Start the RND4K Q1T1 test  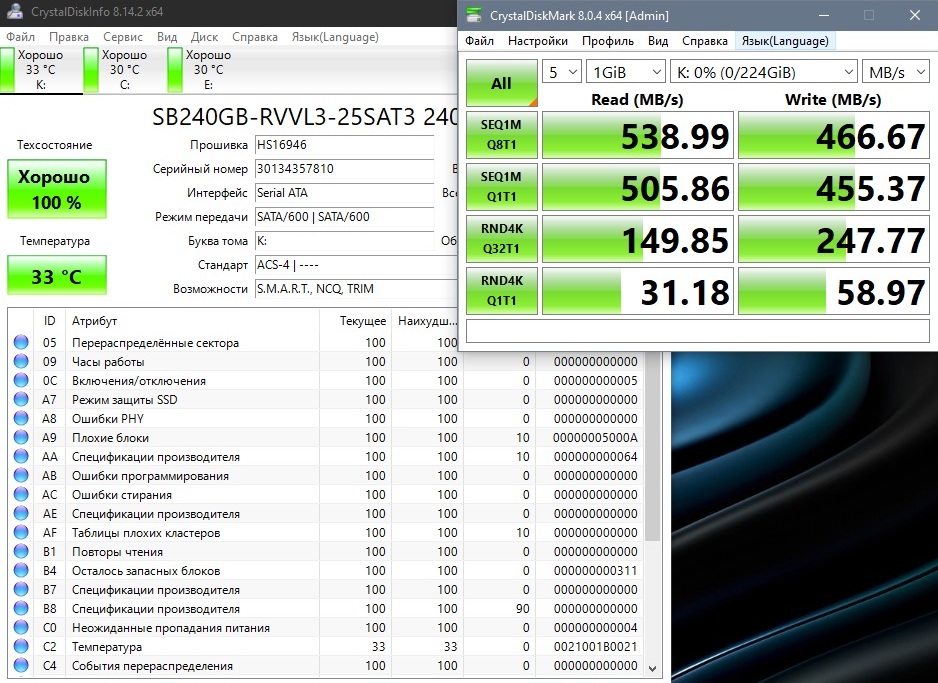501,291
